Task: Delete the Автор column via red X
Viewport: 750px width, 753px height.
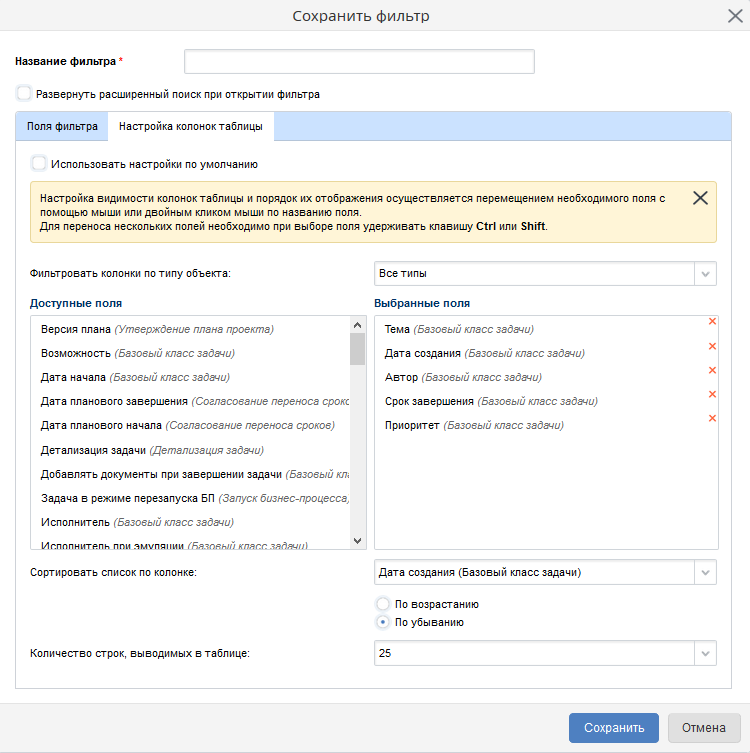Action: click(712, 370)
